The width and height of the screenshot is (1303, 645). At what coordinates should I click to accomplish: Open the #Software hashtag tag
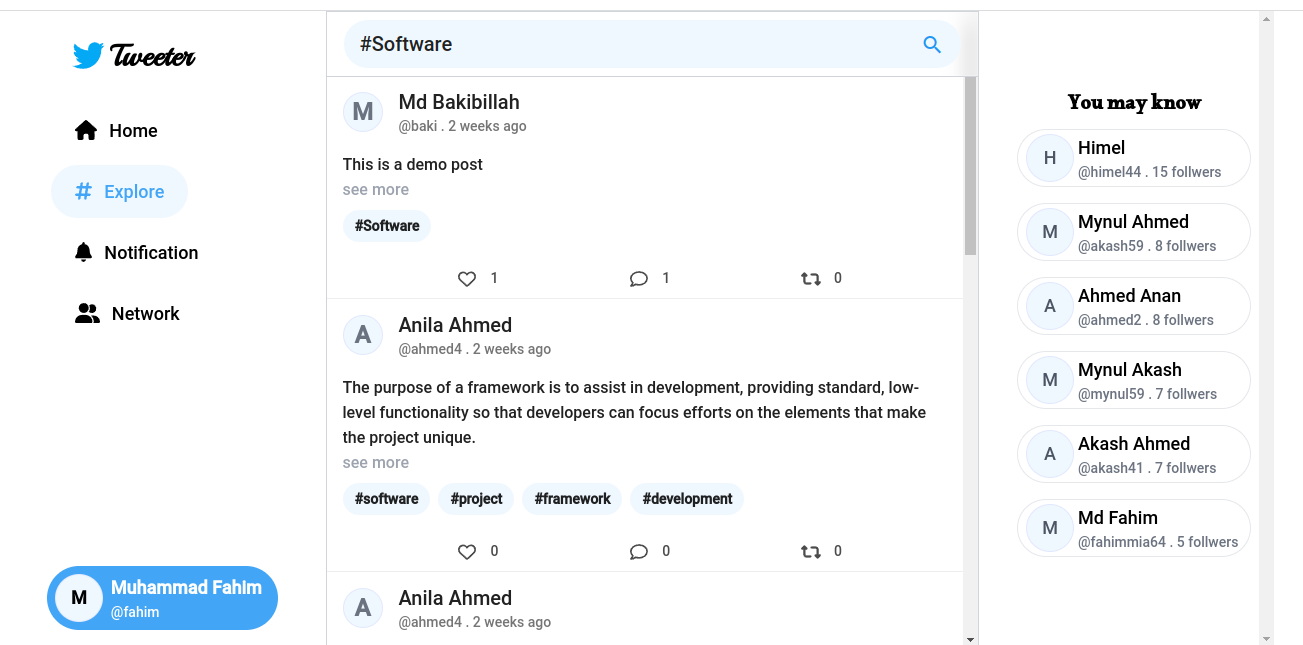[x=386, y=226]
